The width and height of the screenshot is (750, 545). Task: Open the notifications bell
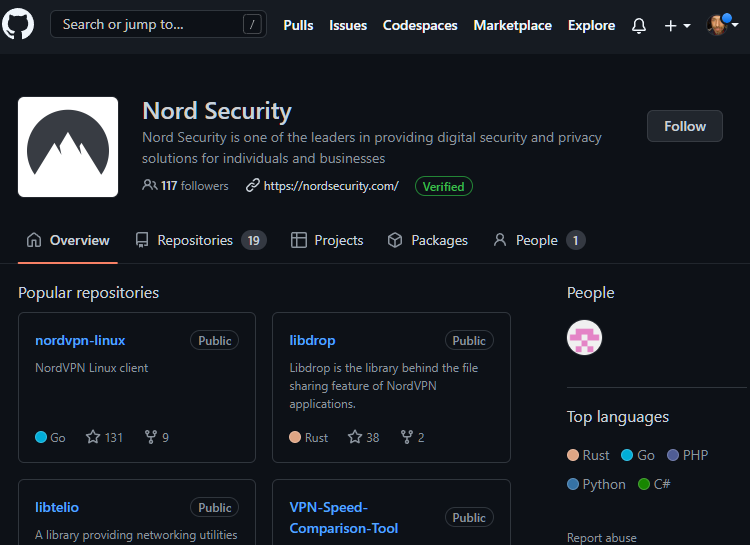(639, 25)
